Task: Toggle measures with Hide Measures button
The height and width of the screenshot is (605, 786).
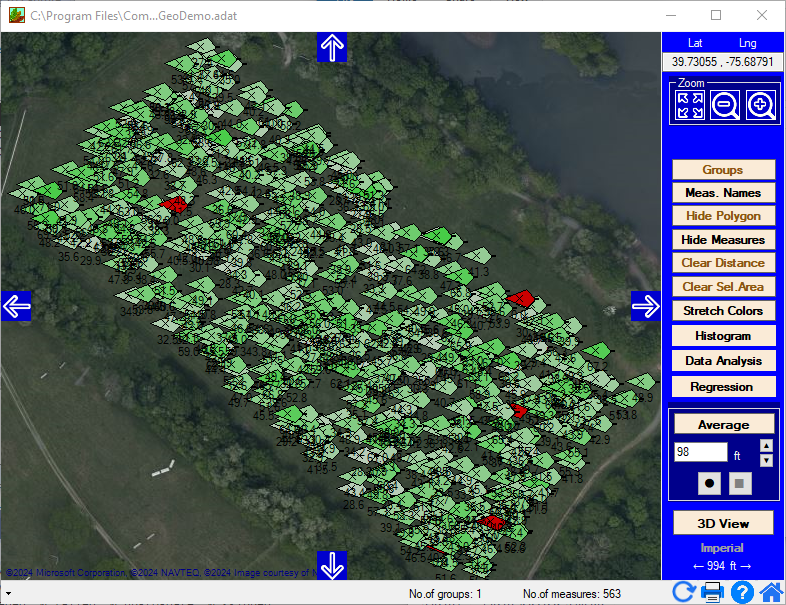Action: pos(723,240)
